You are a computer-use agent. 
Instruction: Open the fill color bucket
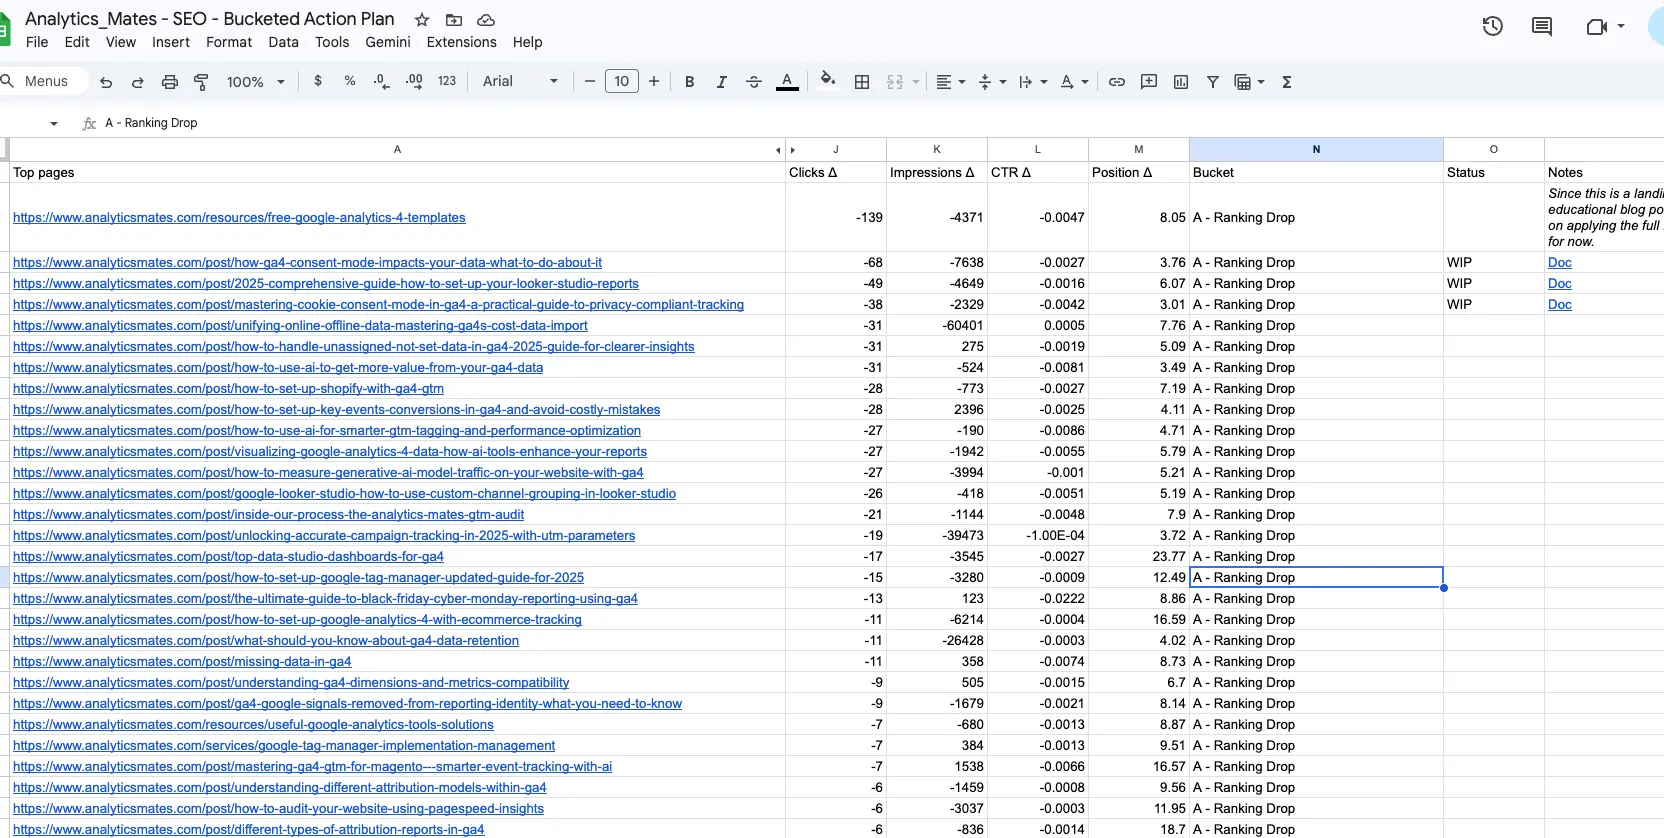pos(827,80)
